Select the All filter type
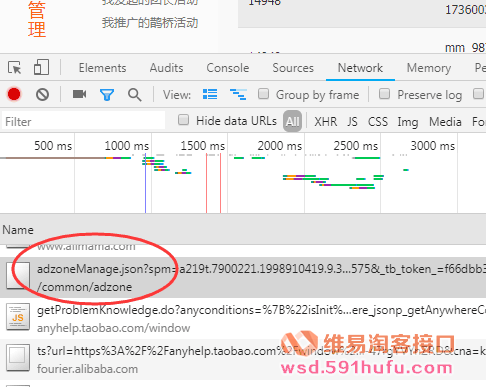This screenshot has height=387, width=486. [292, 121]
